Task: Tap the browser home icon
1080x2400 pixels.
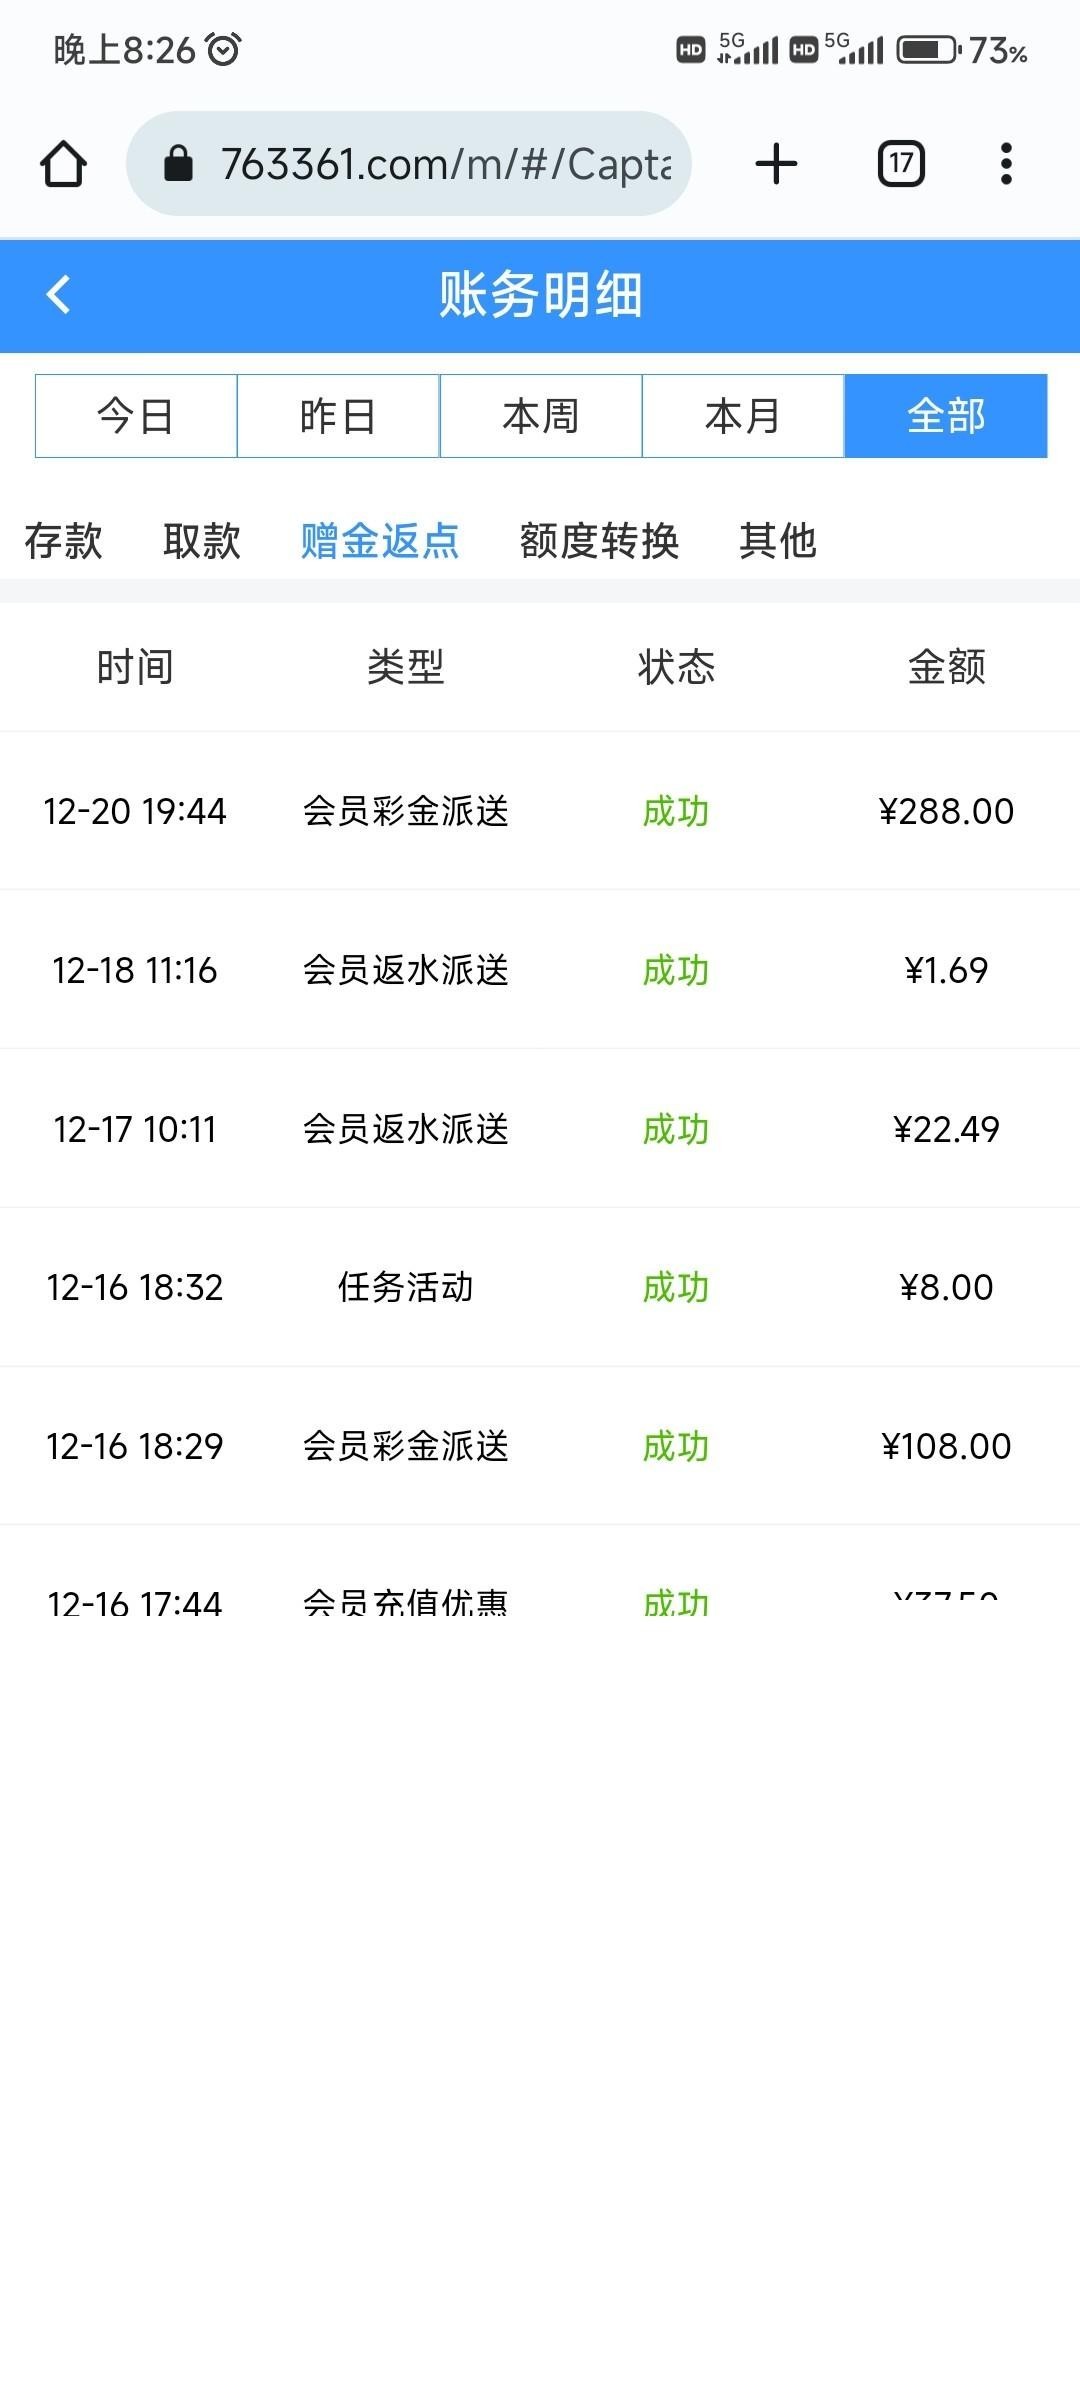Action: point(63,164)
